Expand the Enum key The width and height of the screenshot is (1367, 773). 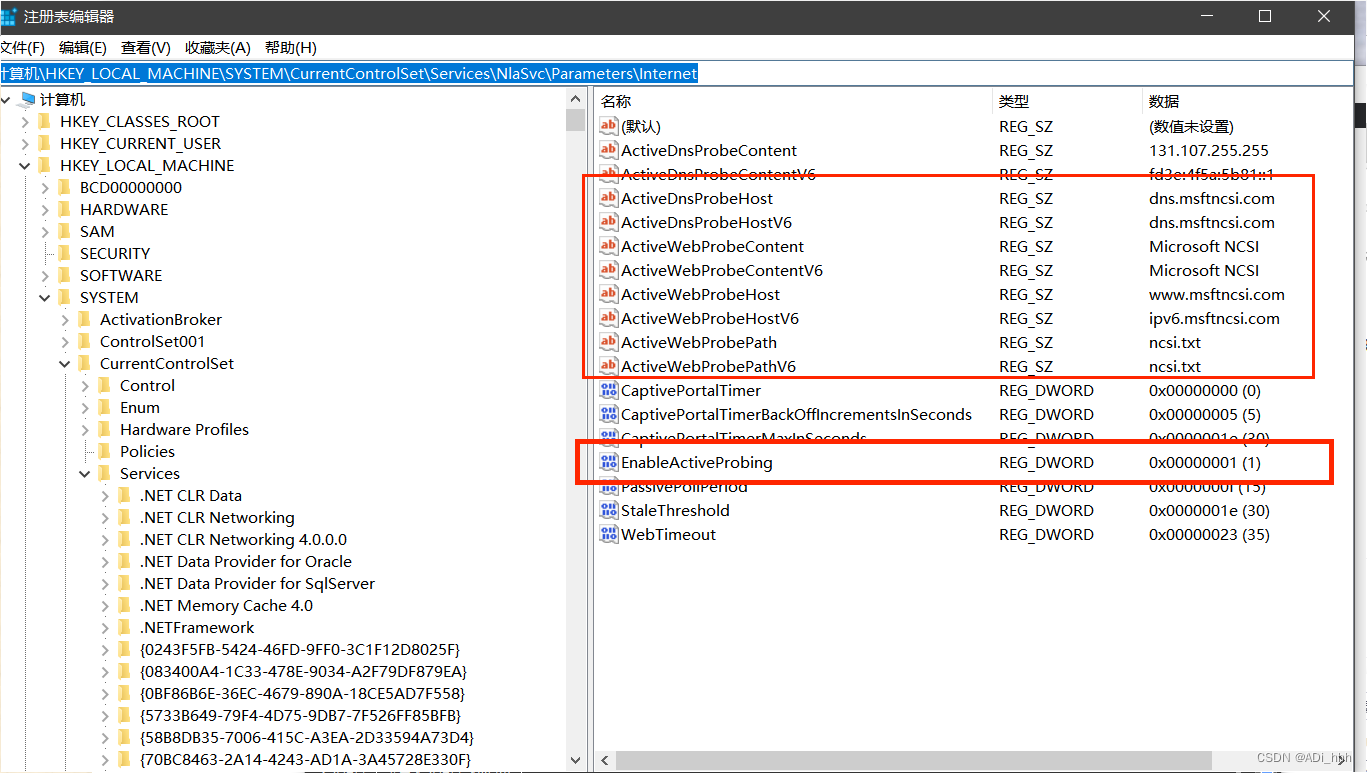[85, 407]
